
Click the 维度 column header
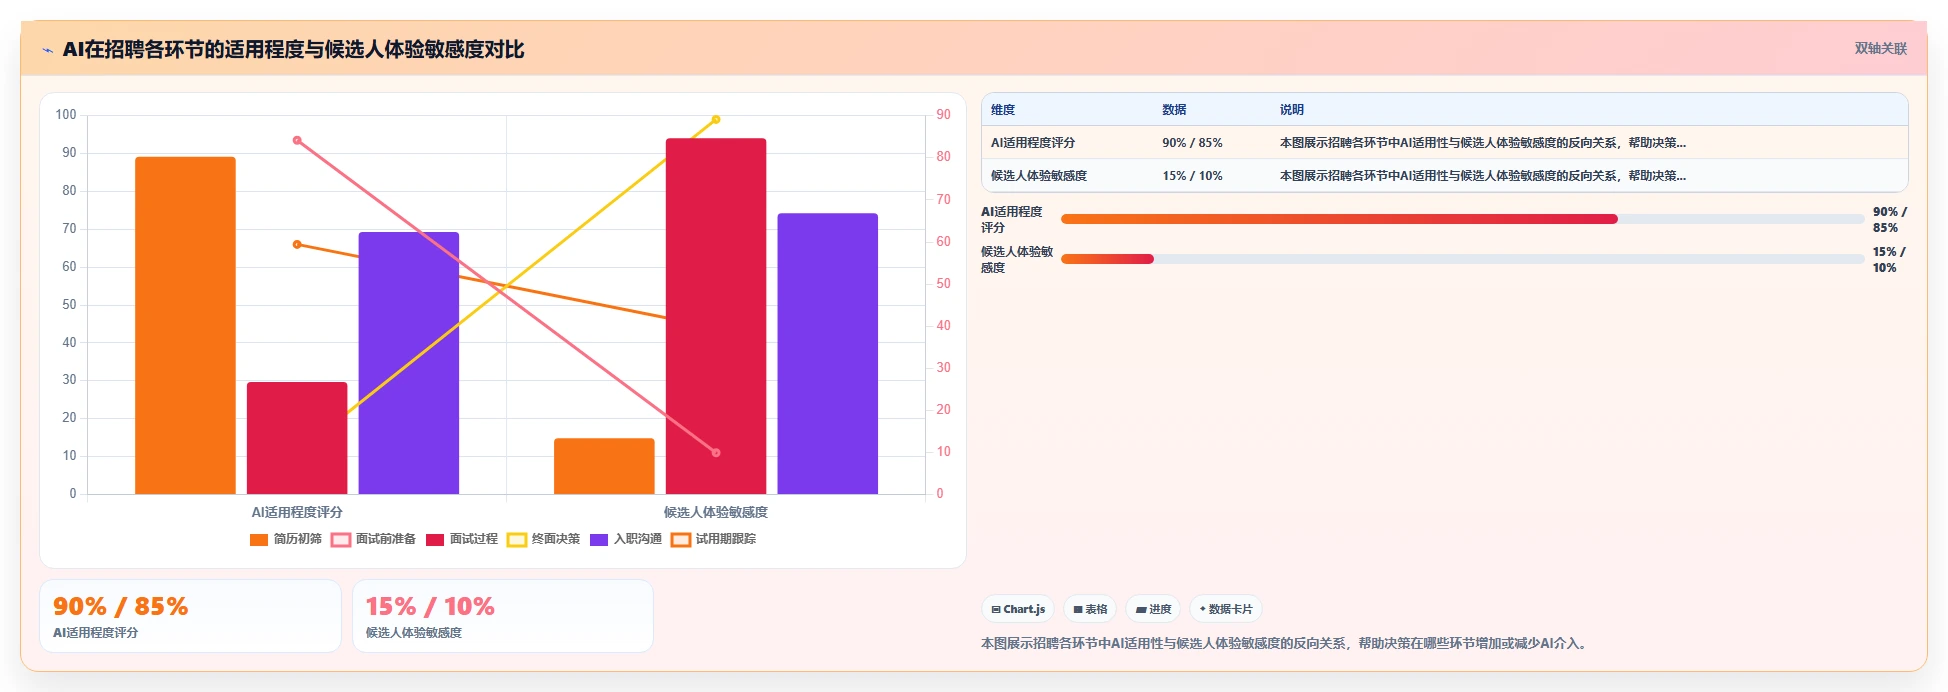coord(1003,110)
